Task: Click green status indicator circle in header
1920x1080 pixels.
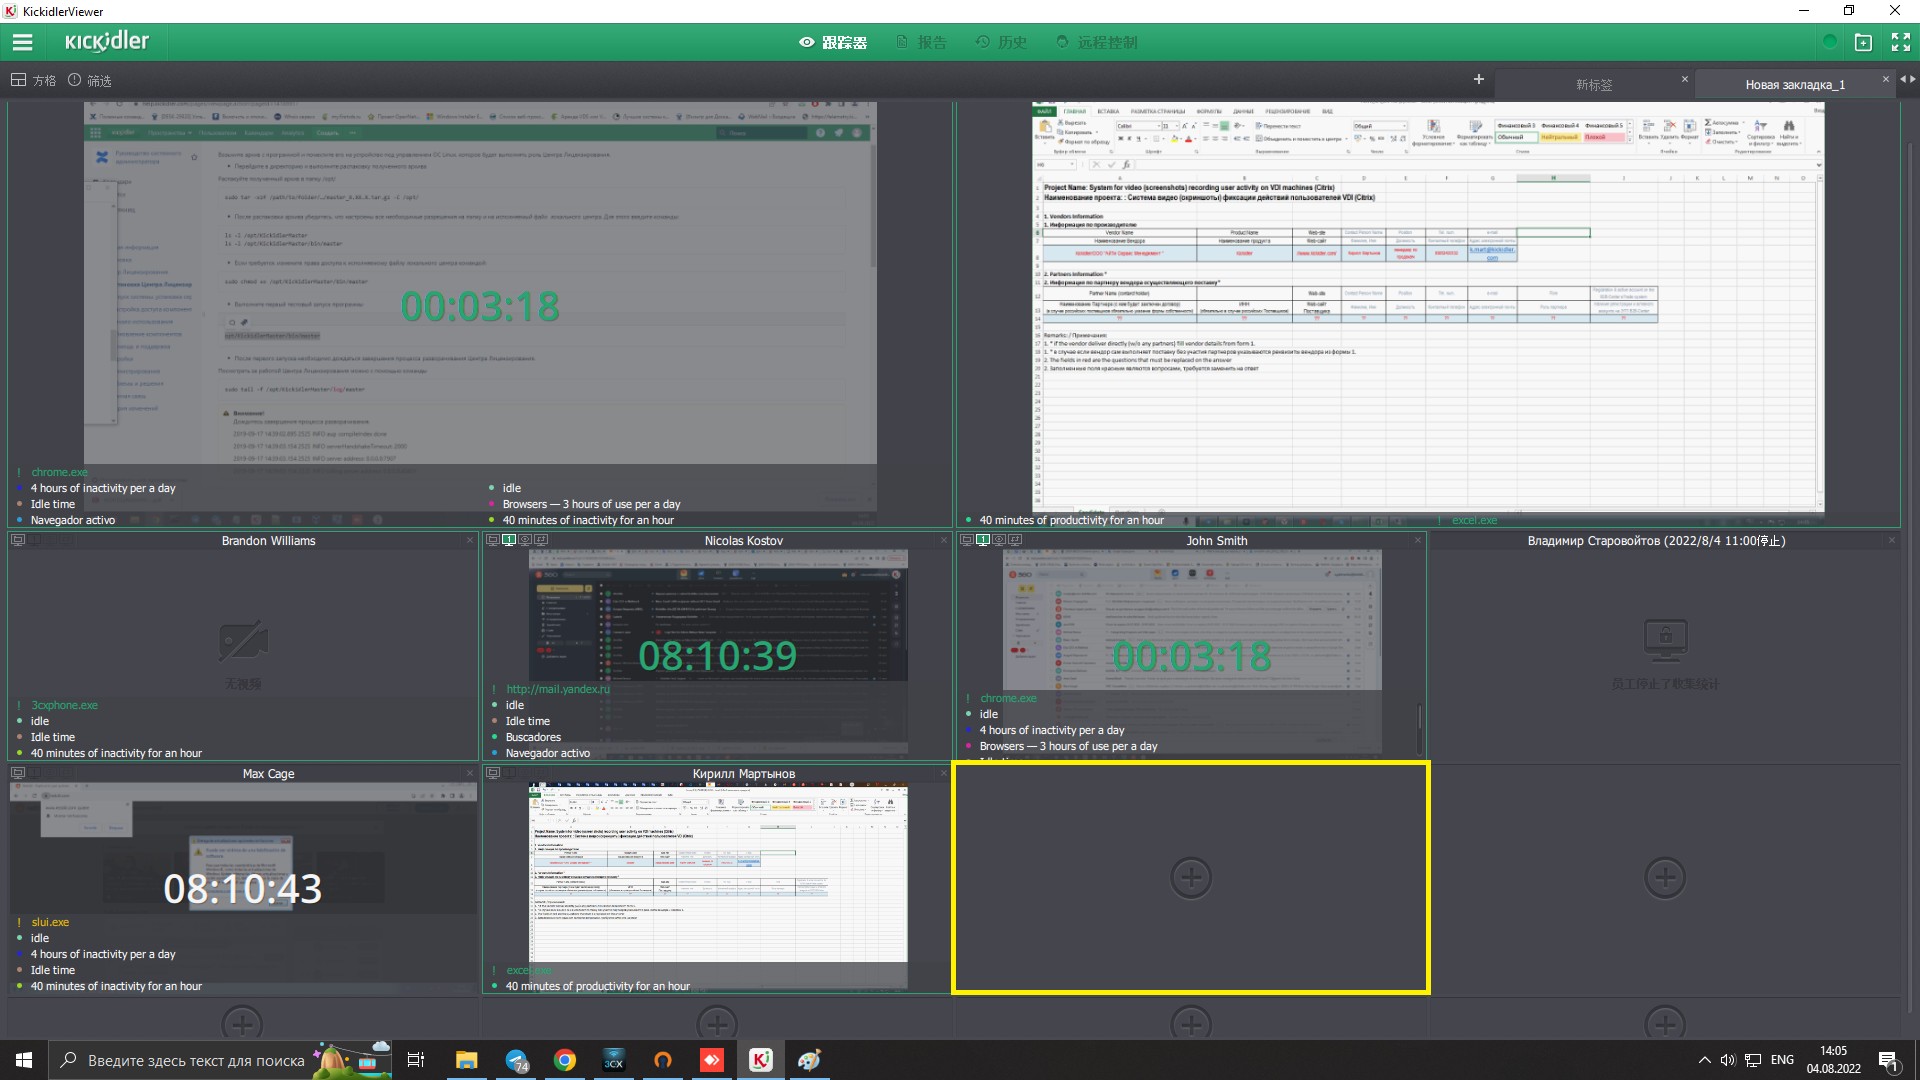Action: [1829, 42]
